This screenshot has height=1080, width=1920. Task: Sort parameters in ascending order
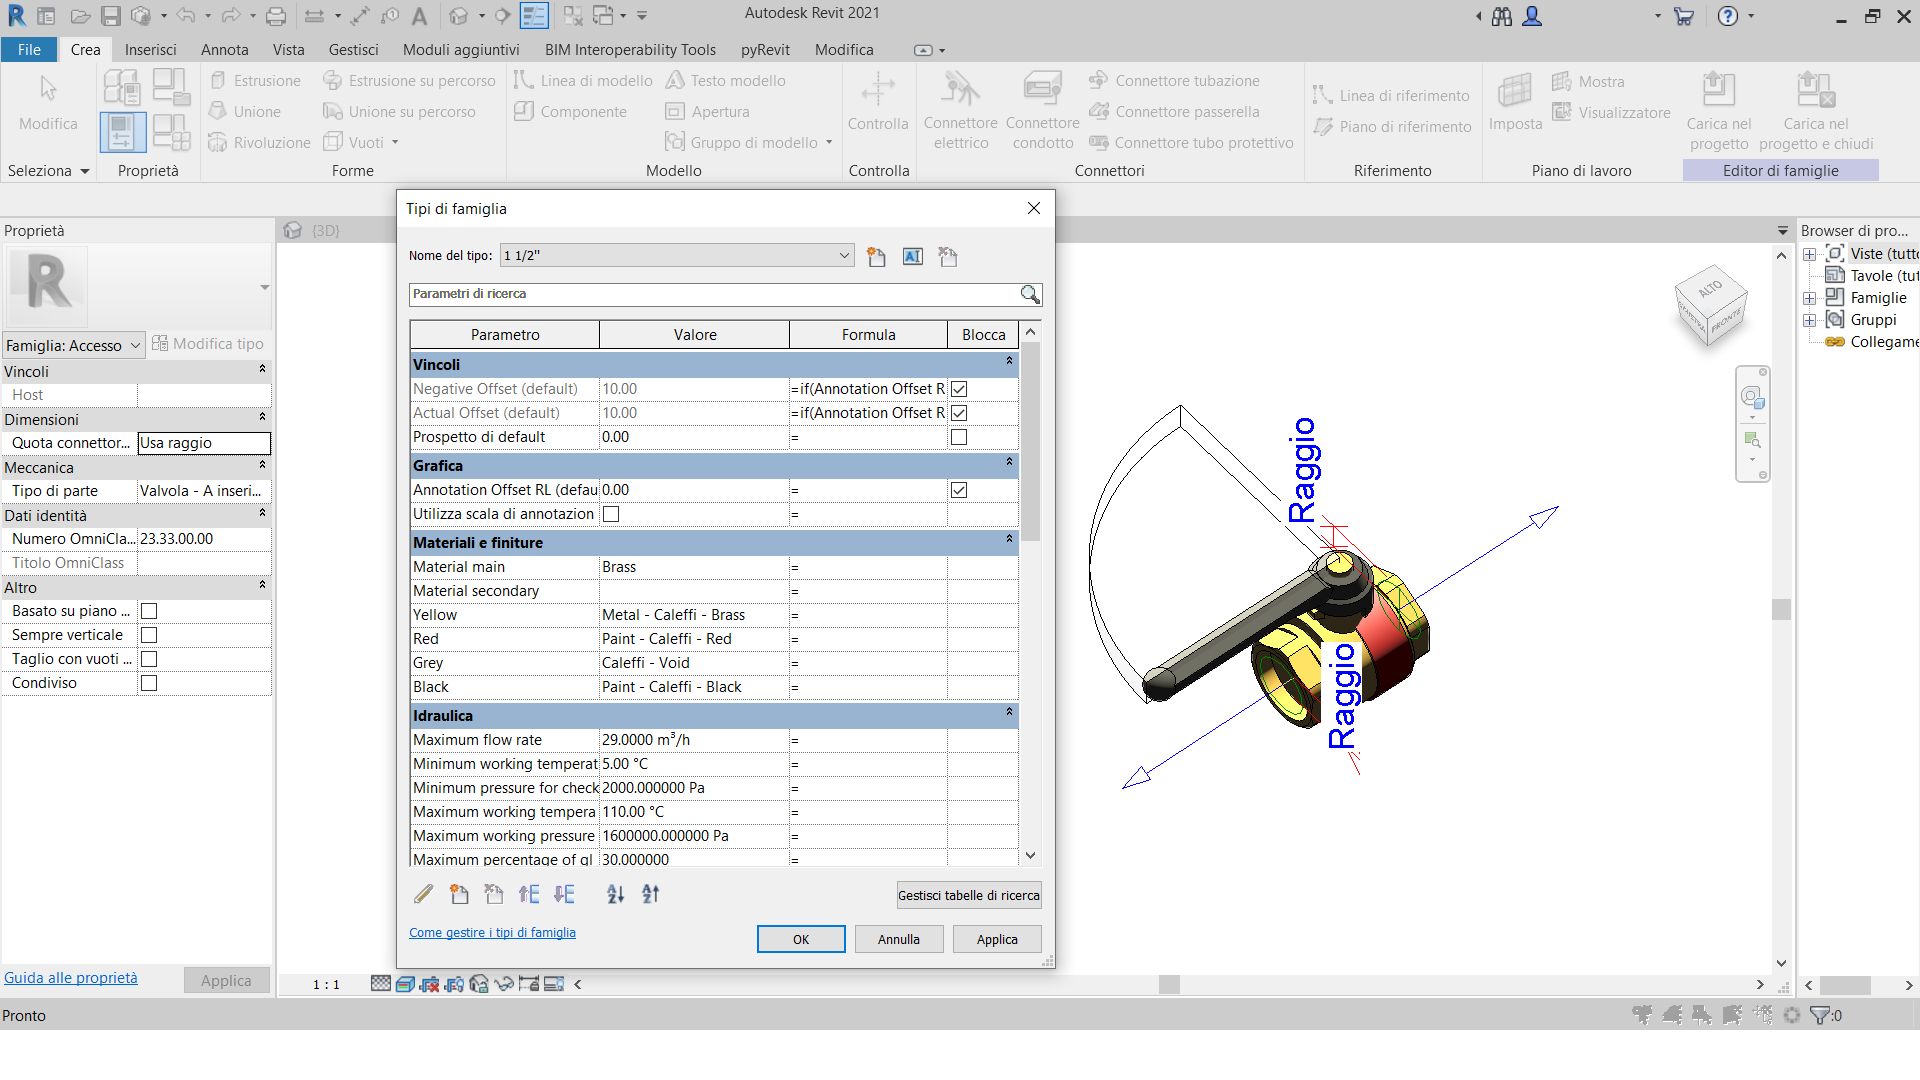[616, 894]
